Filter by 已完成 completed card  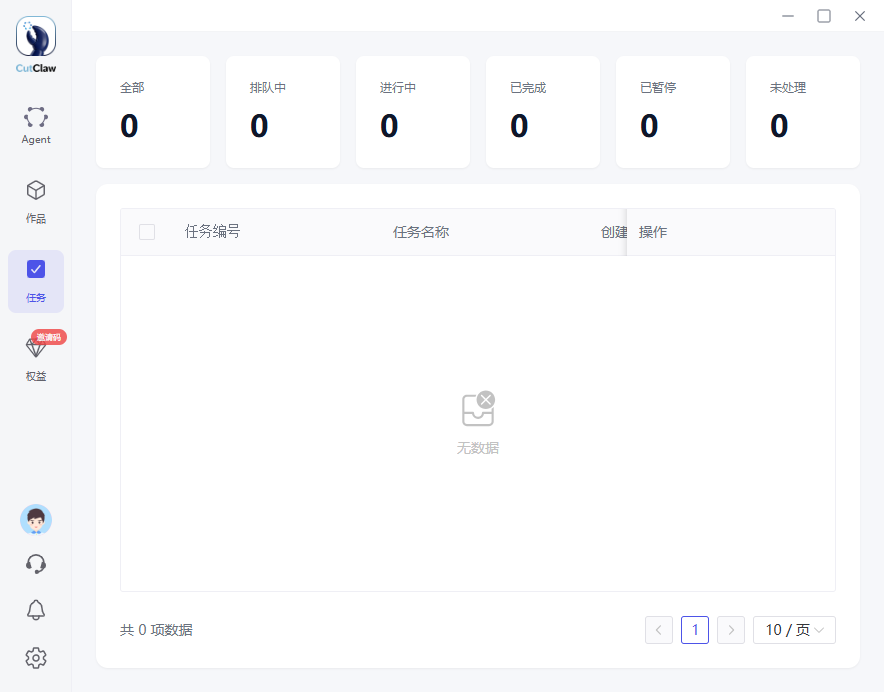pos(543,112)
